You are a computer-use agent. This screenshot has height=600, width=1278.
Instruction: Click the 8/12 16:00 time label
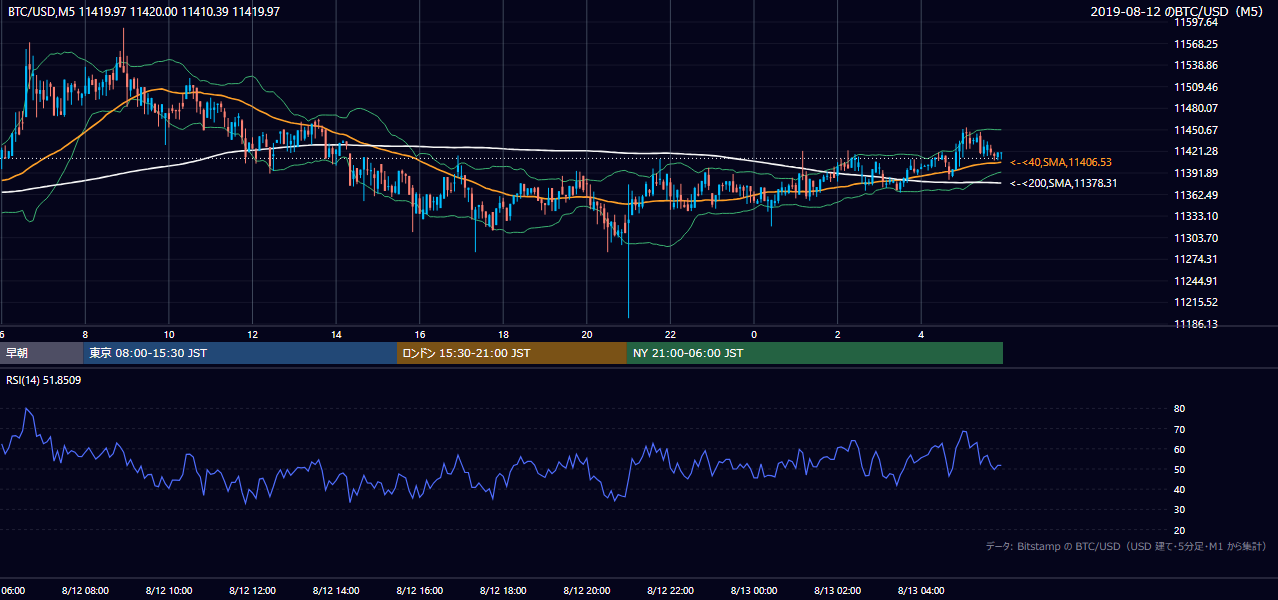click(420, 591)
